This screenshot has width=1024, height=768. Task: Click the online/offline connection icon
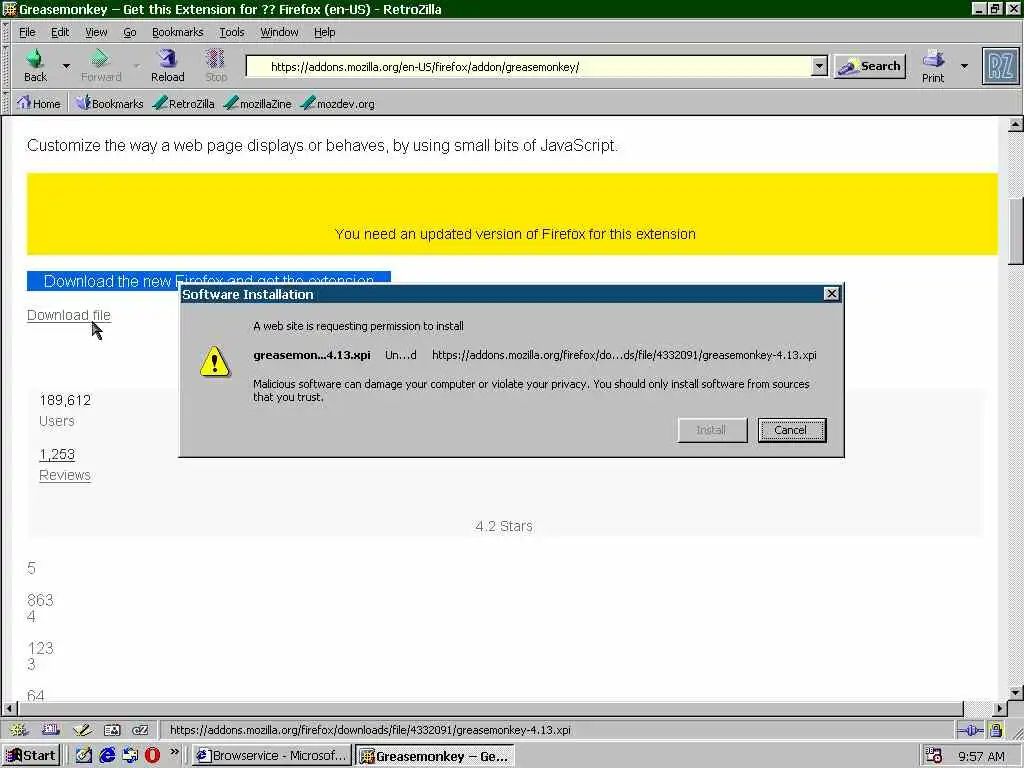969,730
